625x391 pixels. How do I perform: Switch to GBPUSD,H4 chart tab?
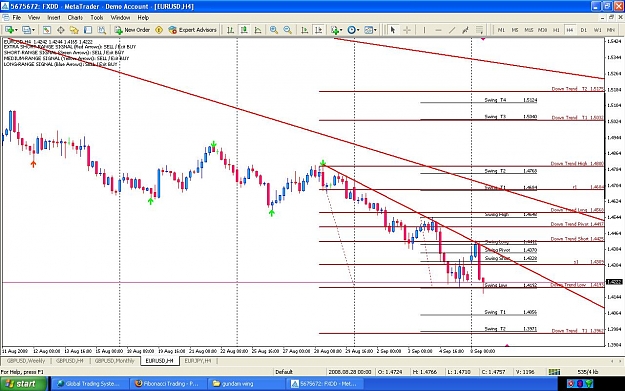pyautogui.click(x=70, y=361)
